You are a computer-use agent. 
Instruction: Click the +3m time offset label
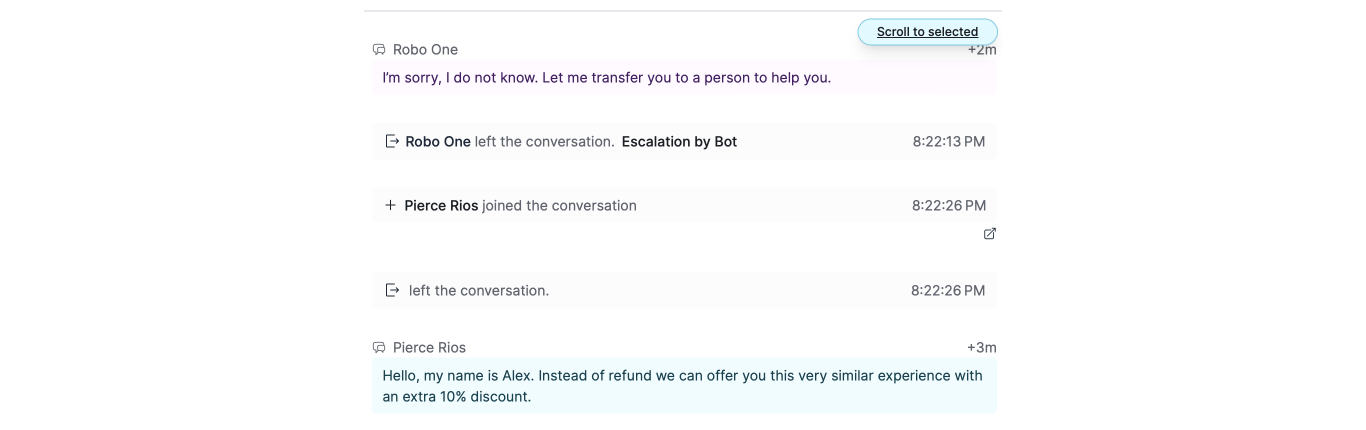pyautogui.click(x=982, y=348)
